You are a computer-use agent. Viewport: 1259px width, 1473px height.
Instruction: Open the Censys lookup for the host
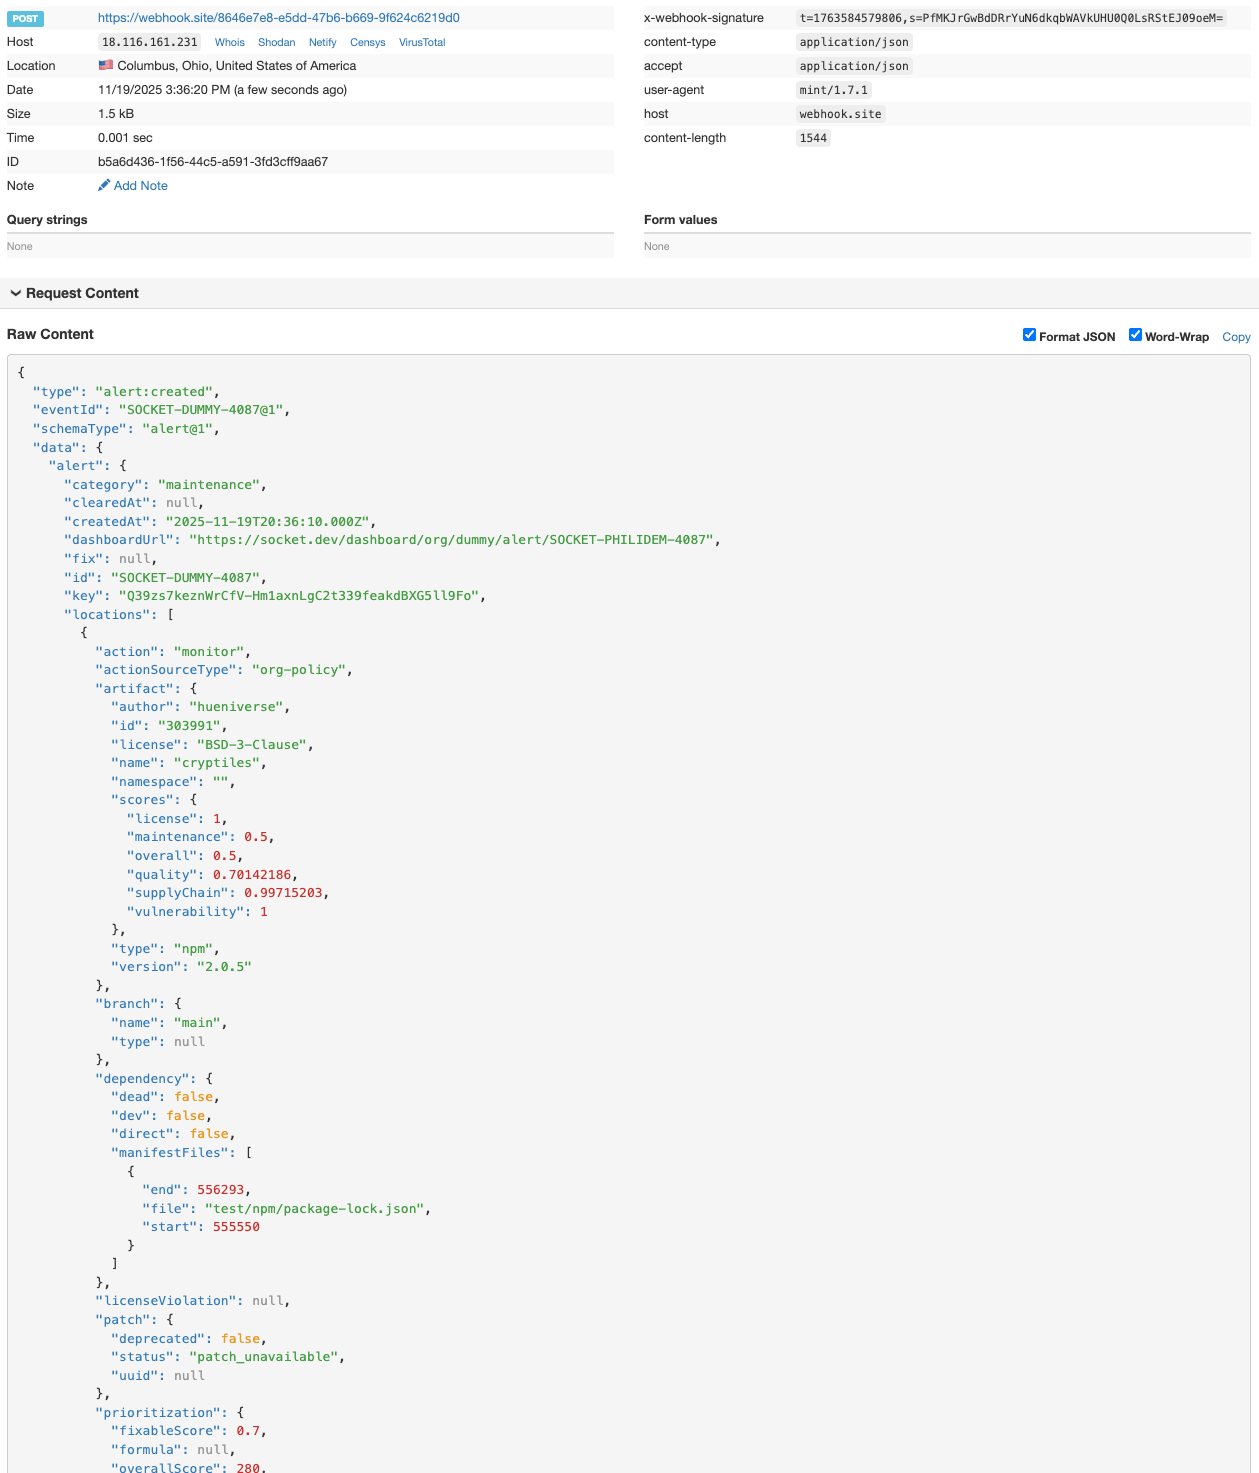[367, 42]
